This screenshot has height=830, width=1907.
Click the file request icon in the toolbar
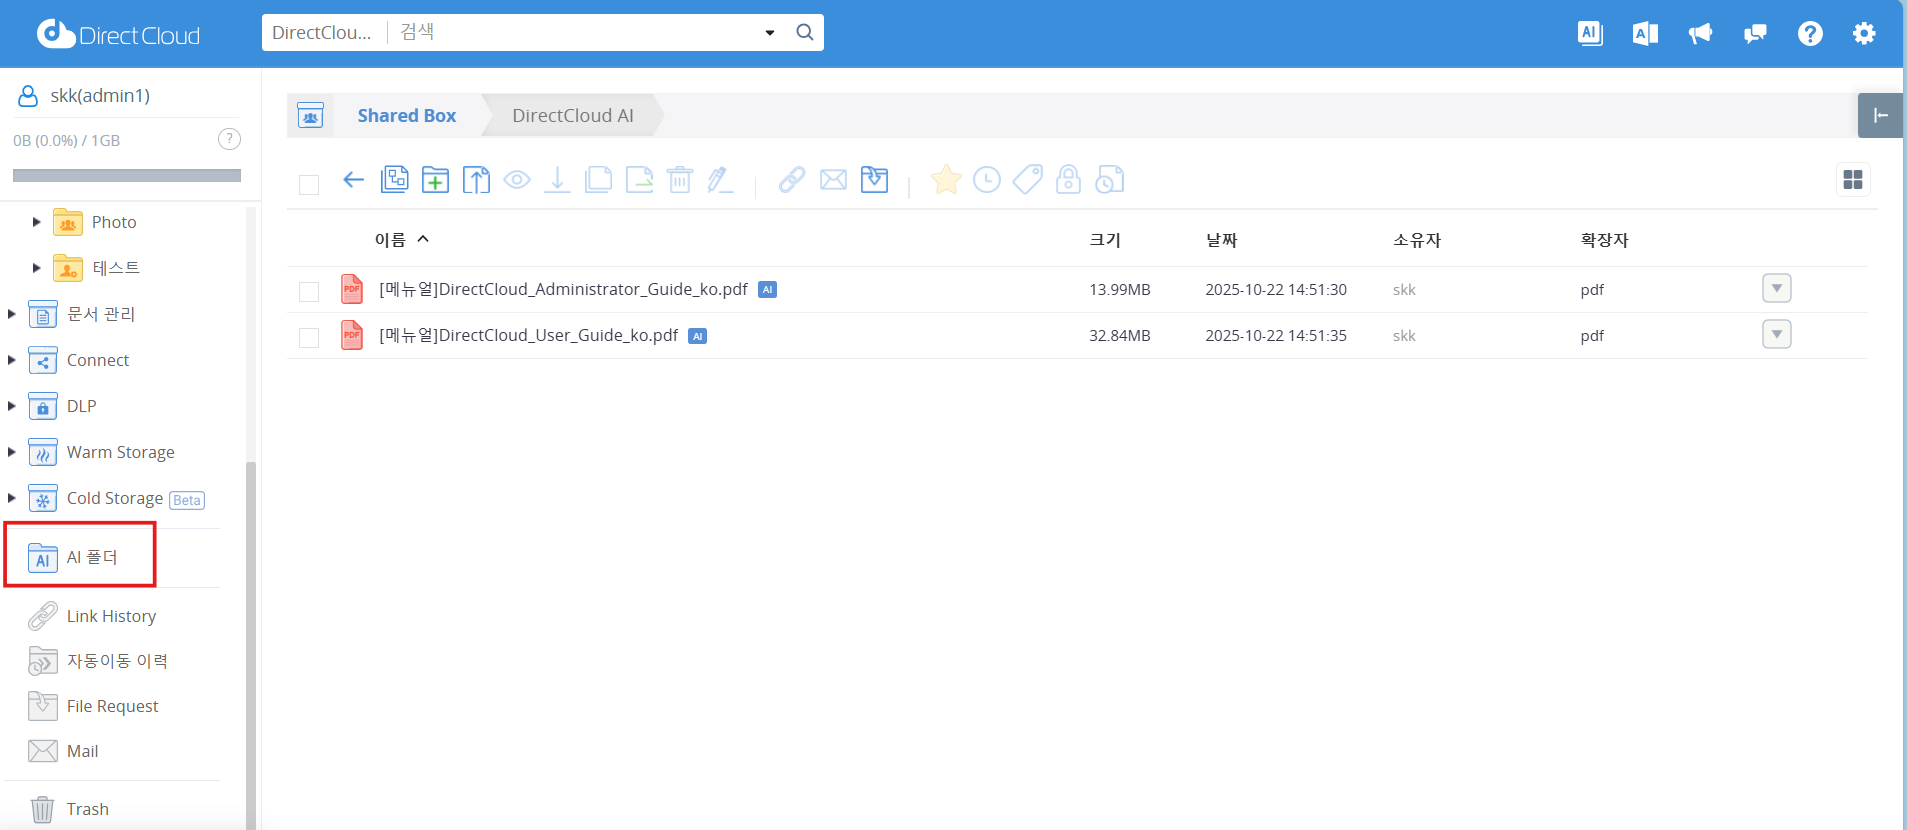[x=874, y=180]
